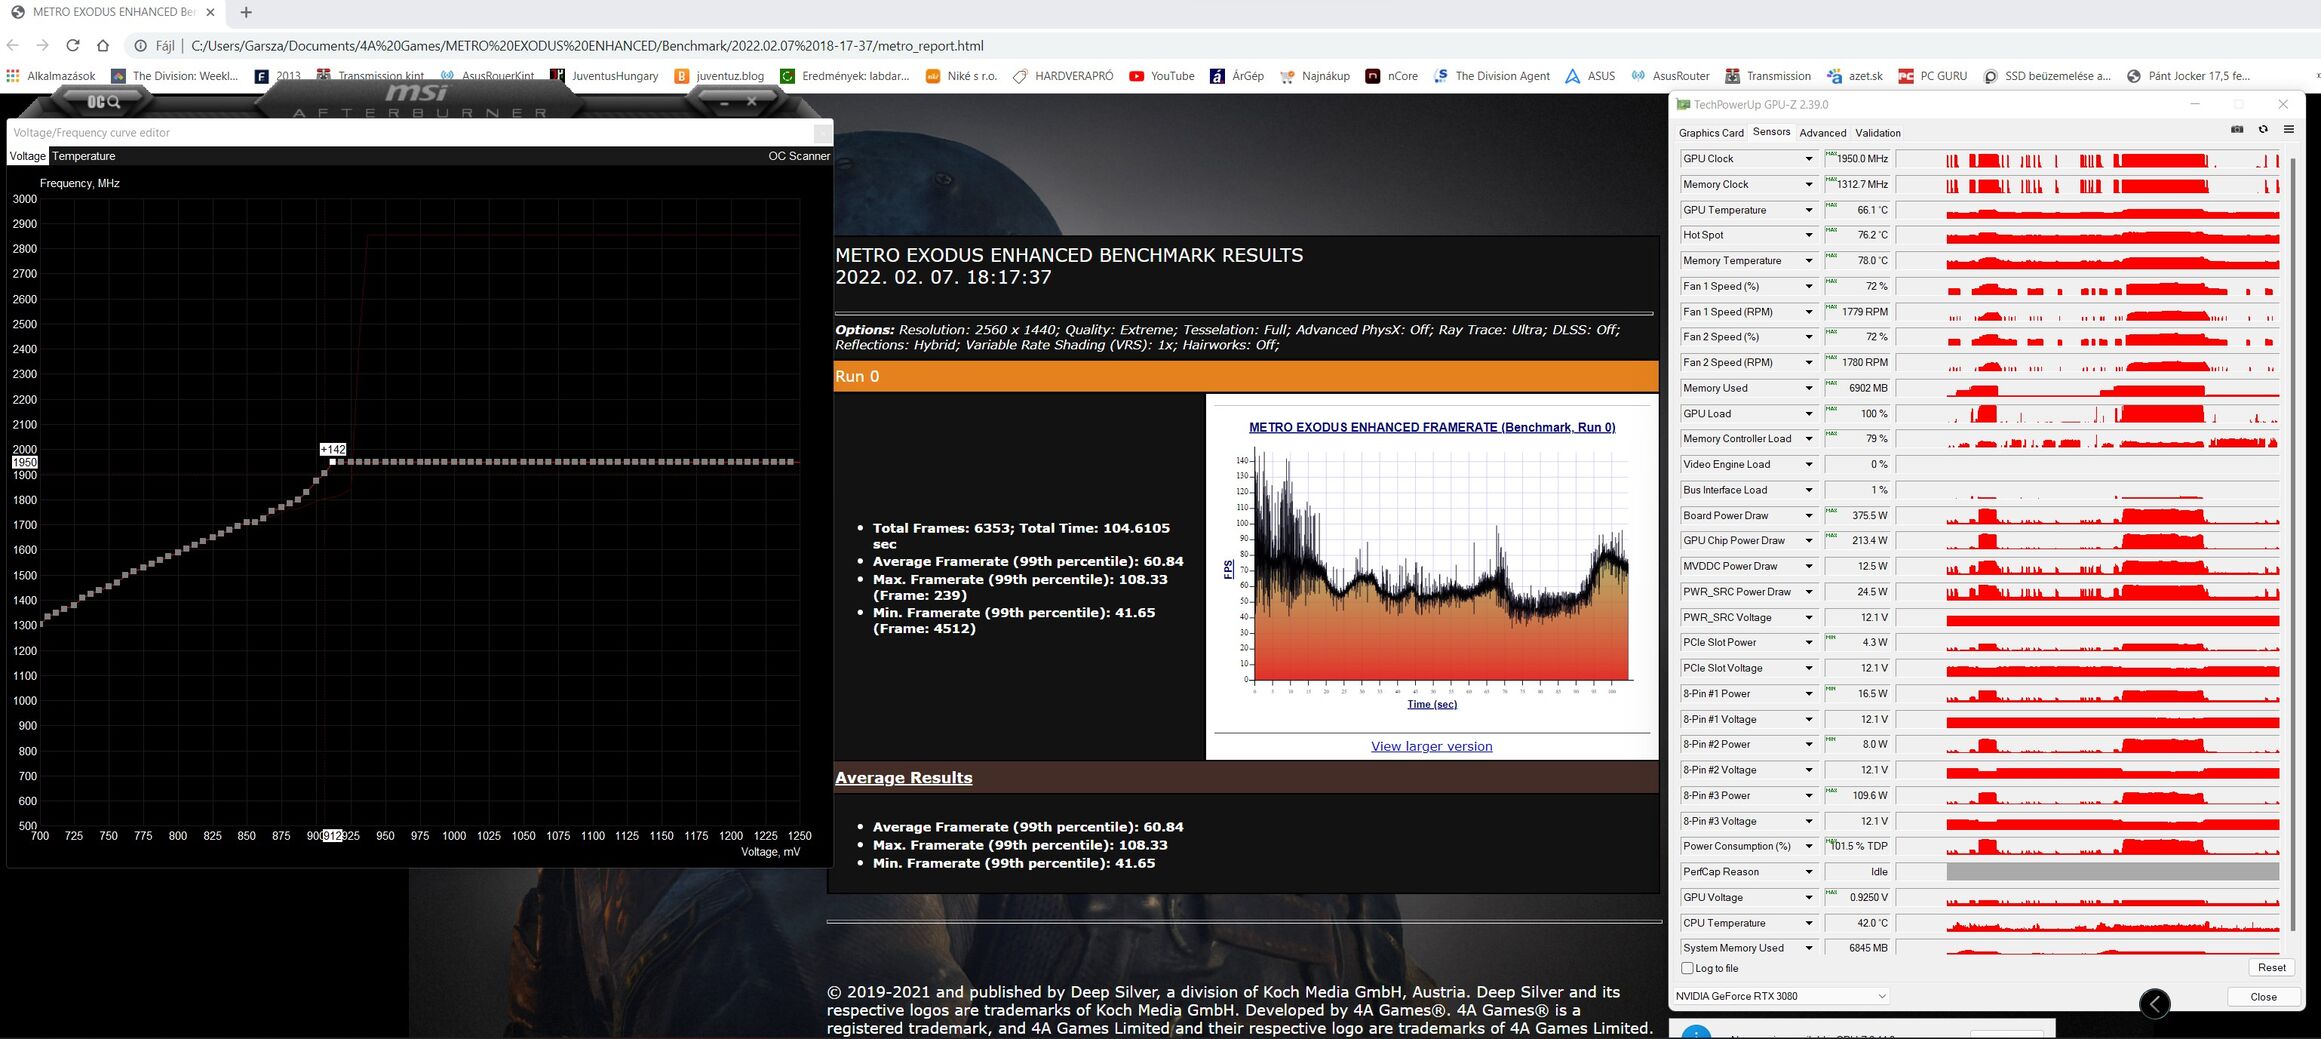This screenshot has height=1039, width=2321.
Task: Expand the GPU Clock sensor dropdown
Action: tap(1808, 159)
